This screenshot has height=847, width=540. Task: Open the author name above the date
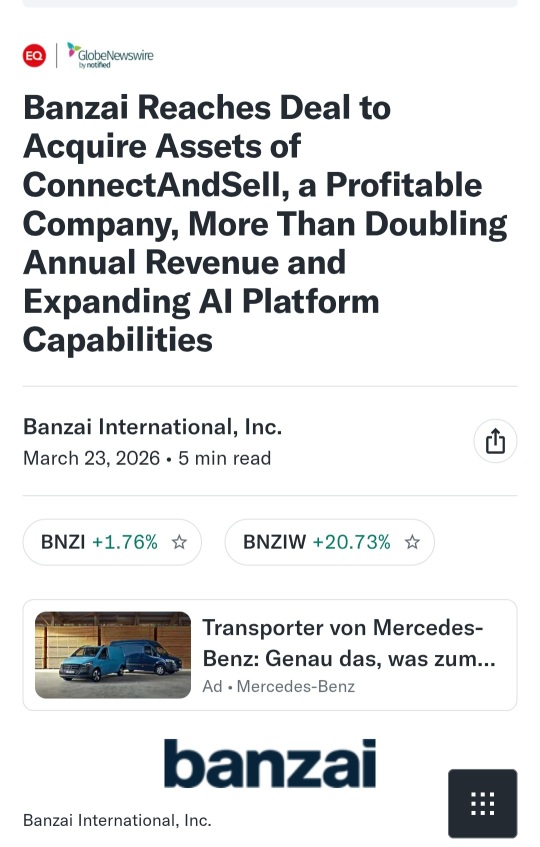tap(152, 427)
